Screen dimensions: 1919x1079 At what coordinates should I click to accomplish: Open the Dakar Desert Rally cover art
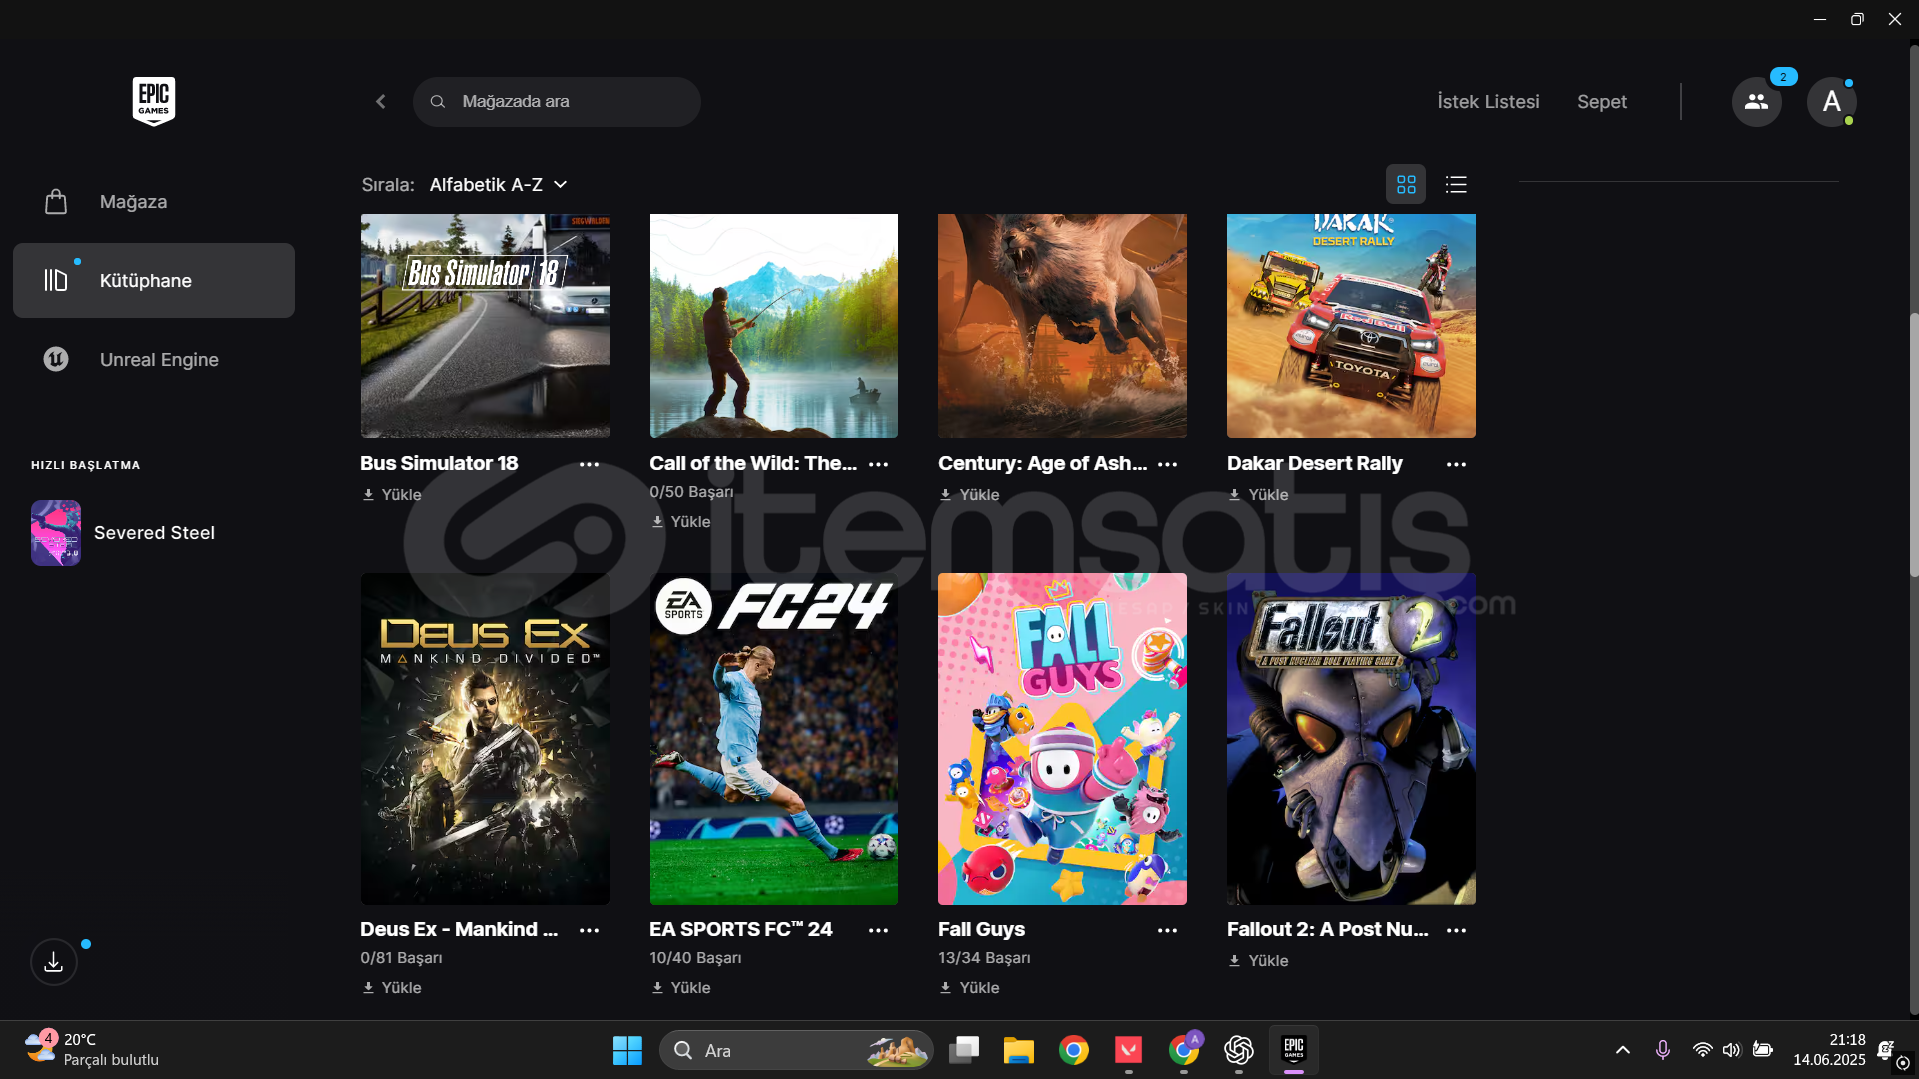click(x=1351, y=326)
